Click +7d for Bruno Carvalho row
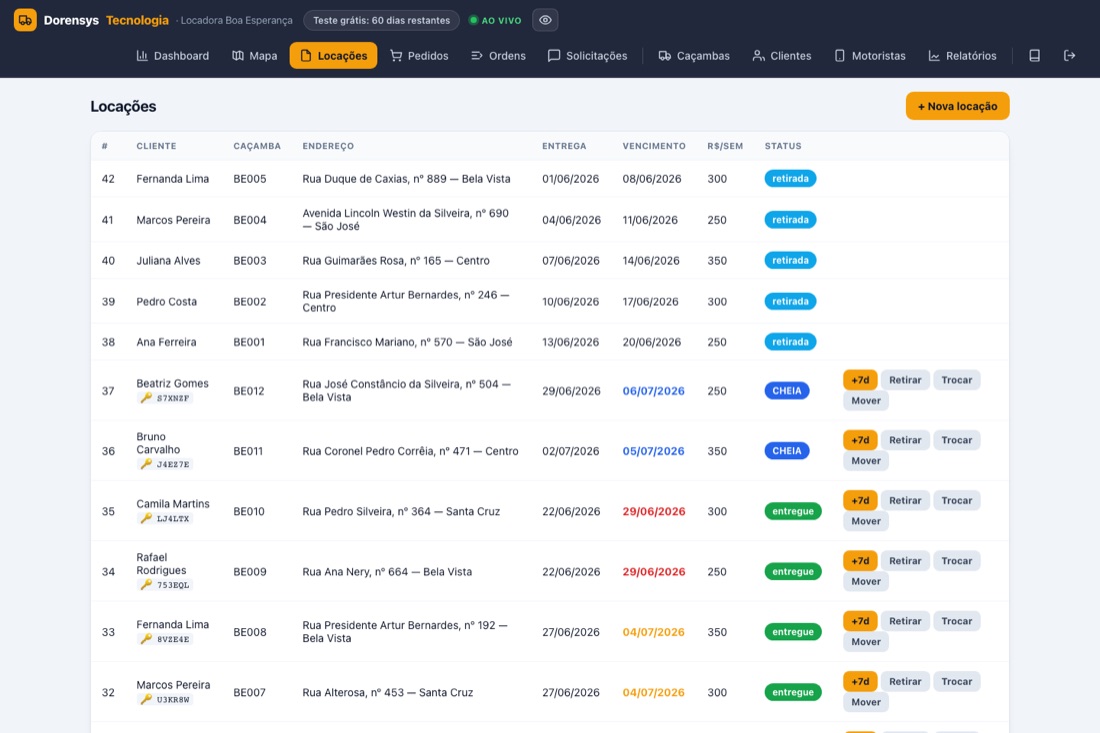1100x733 pixels. (860, 440)
